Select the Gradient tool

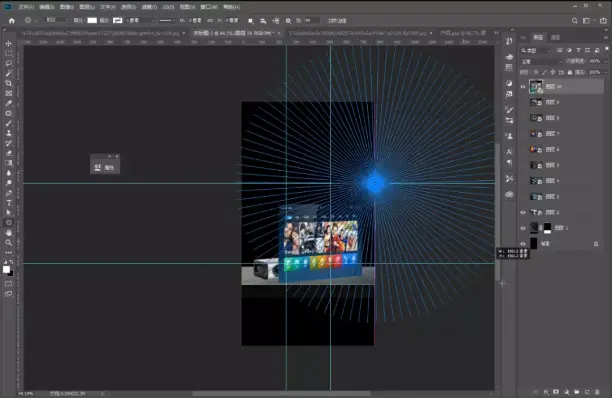[9, 163]
